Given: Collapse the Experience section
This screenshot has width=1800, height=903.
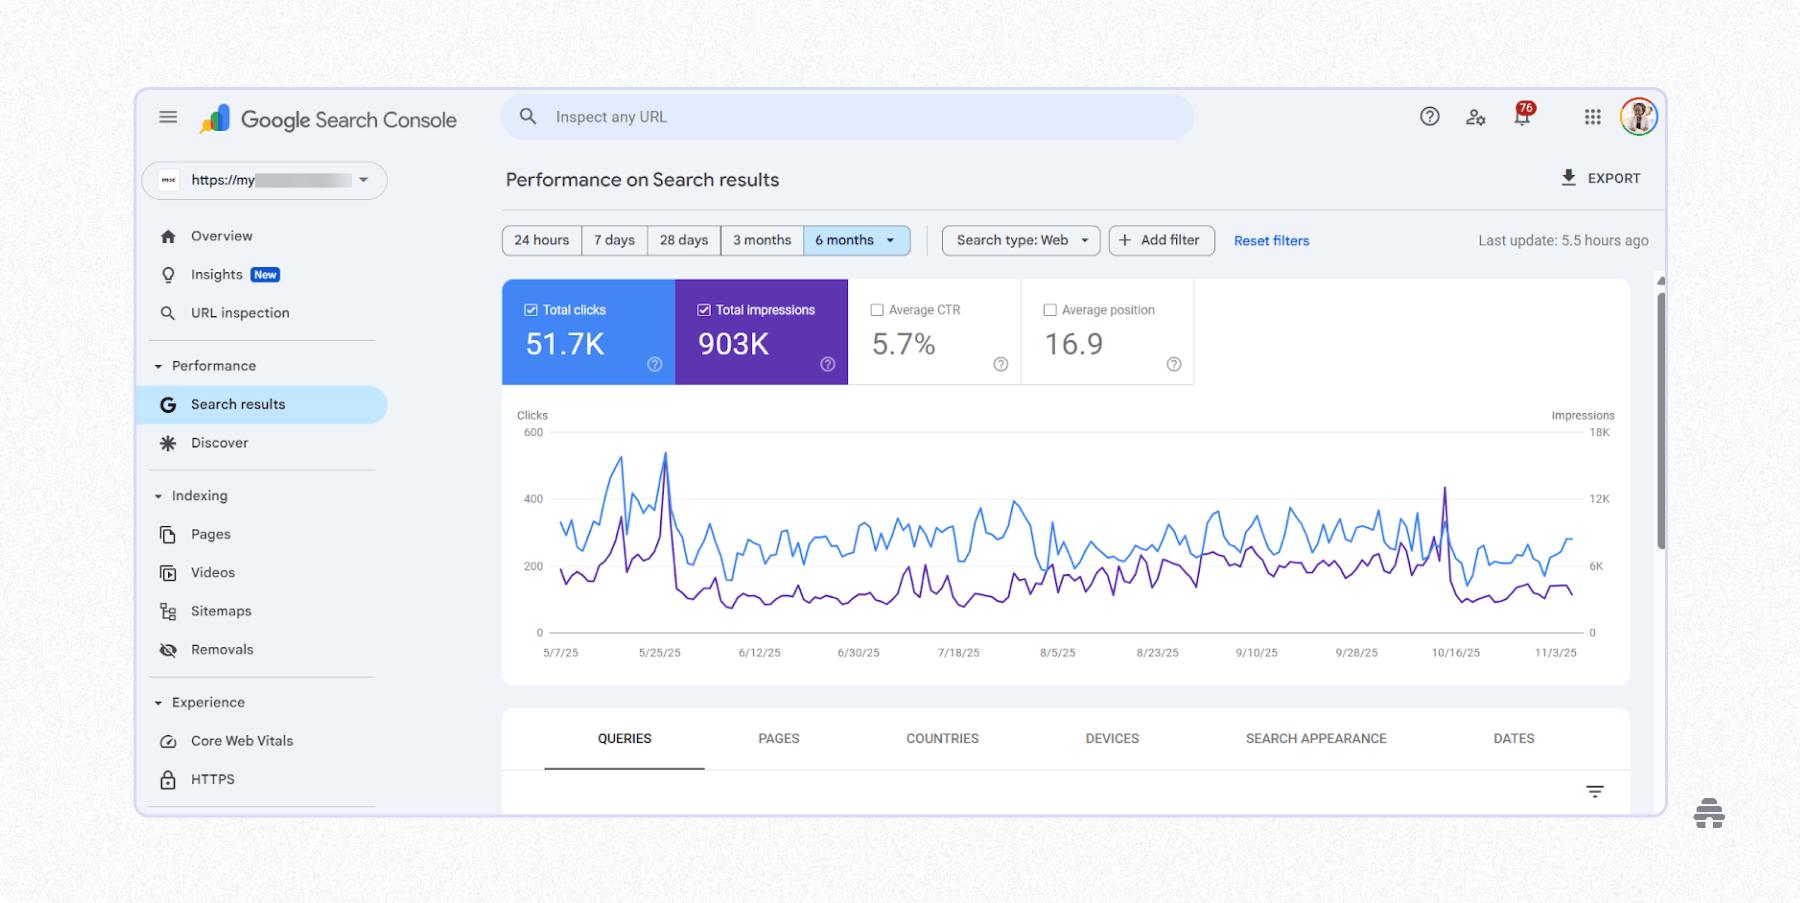Looking at the screenshot, I should point(158,703).
